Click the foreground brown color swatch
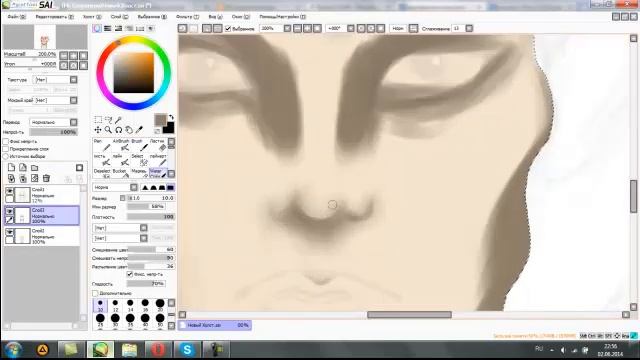The height and width of the screenshot is (360, 640). pos(160,120)
